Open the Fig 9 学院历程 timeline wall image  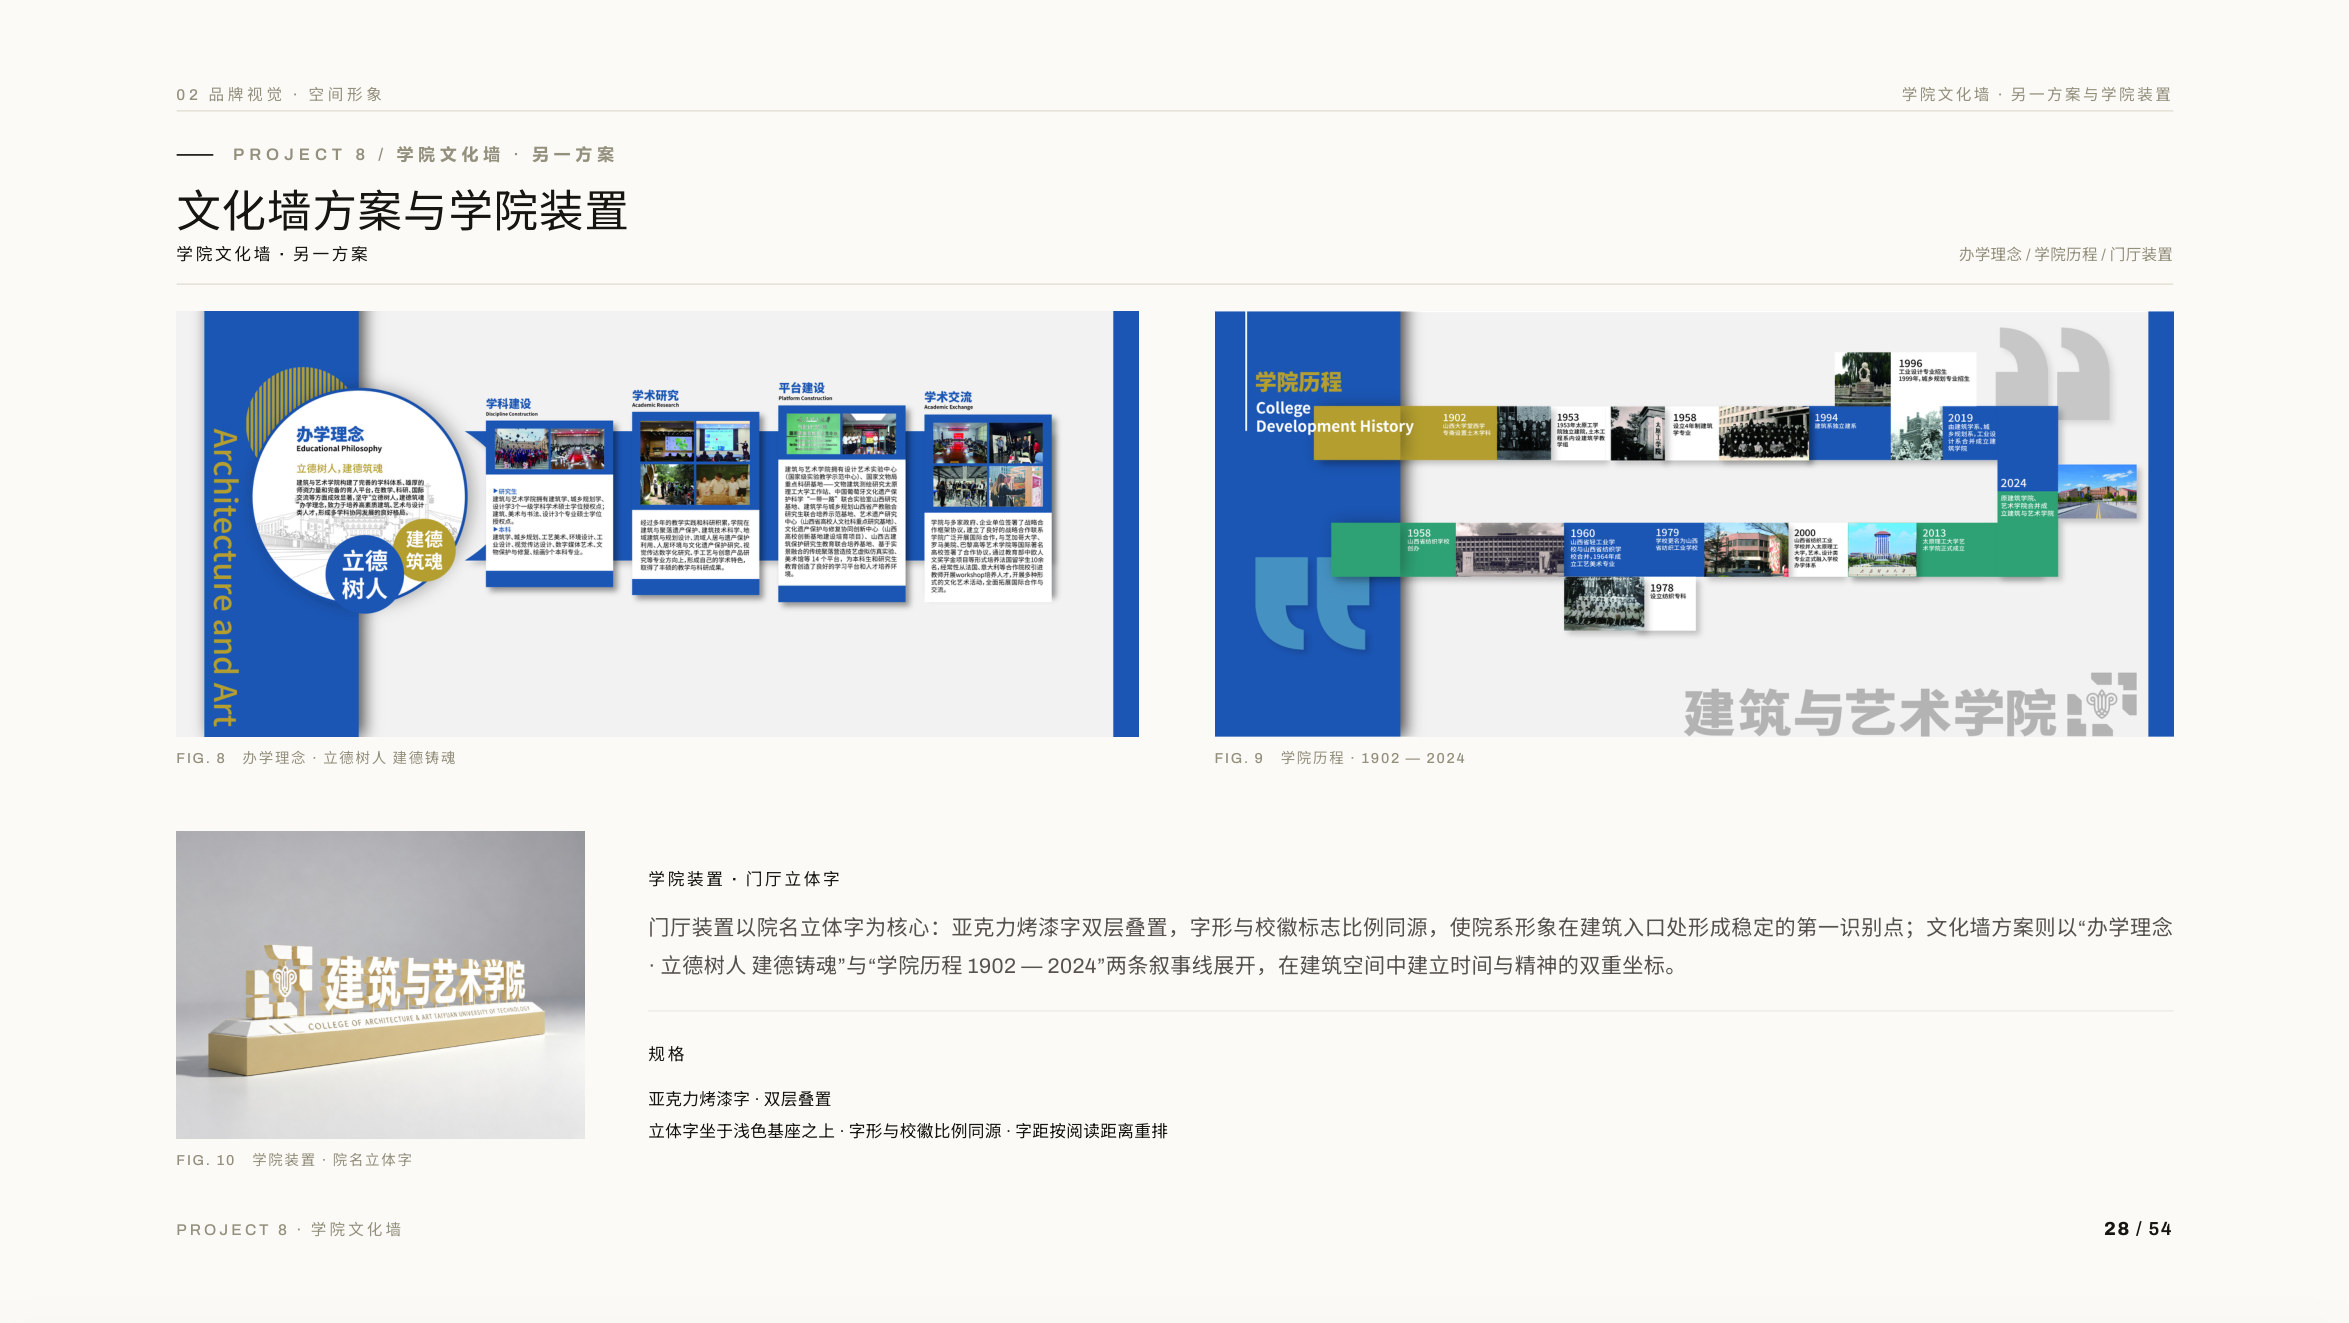point(1694,524)
